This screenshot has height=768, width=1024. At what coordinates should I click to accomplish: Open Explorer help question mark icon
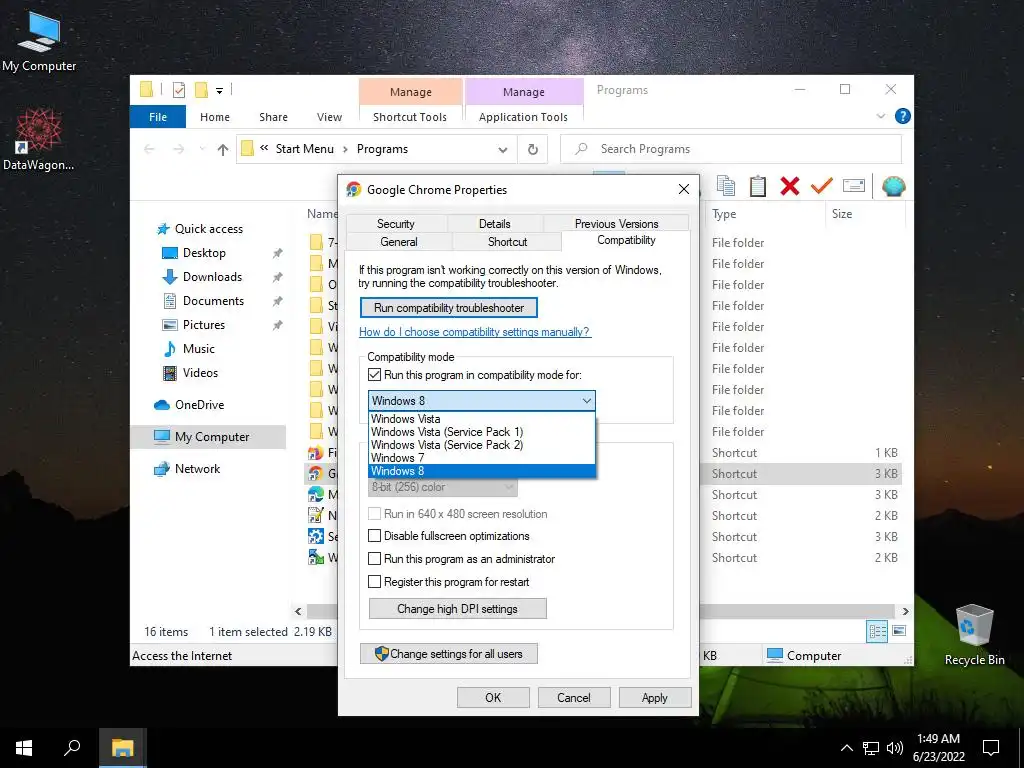click(903, 116)
